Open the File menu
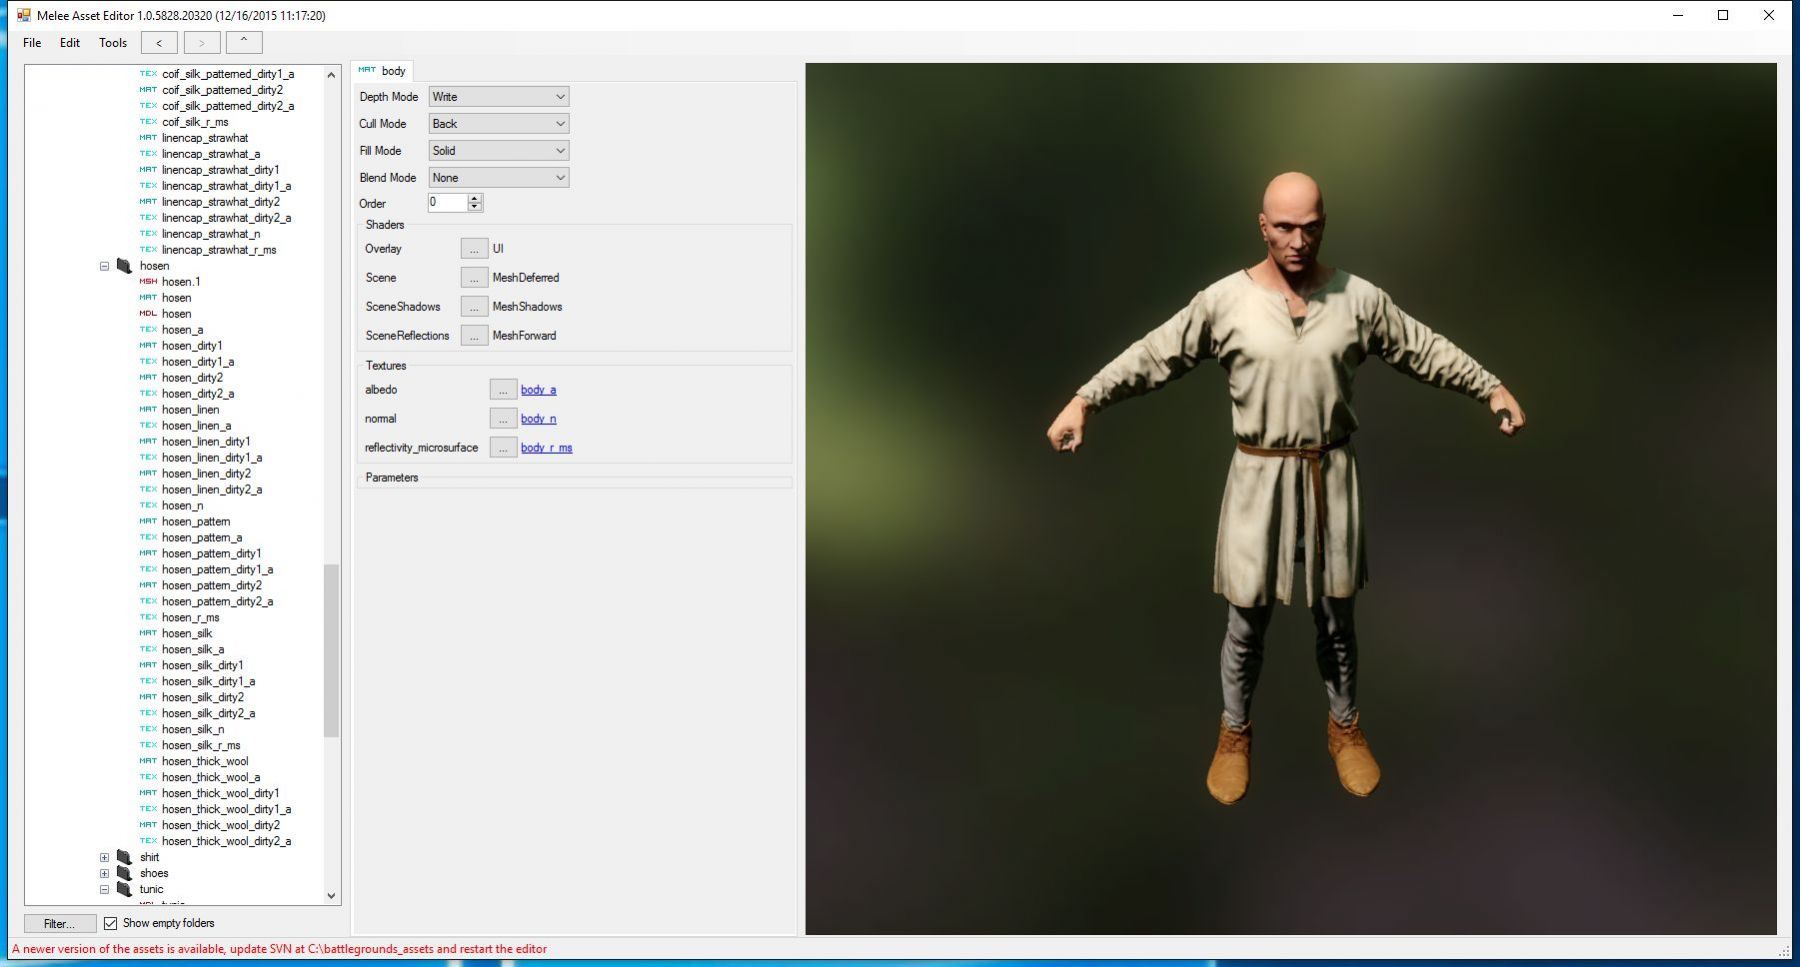Screen dimensions: 1800x967 pyautogui.click(x=32, y=43)
